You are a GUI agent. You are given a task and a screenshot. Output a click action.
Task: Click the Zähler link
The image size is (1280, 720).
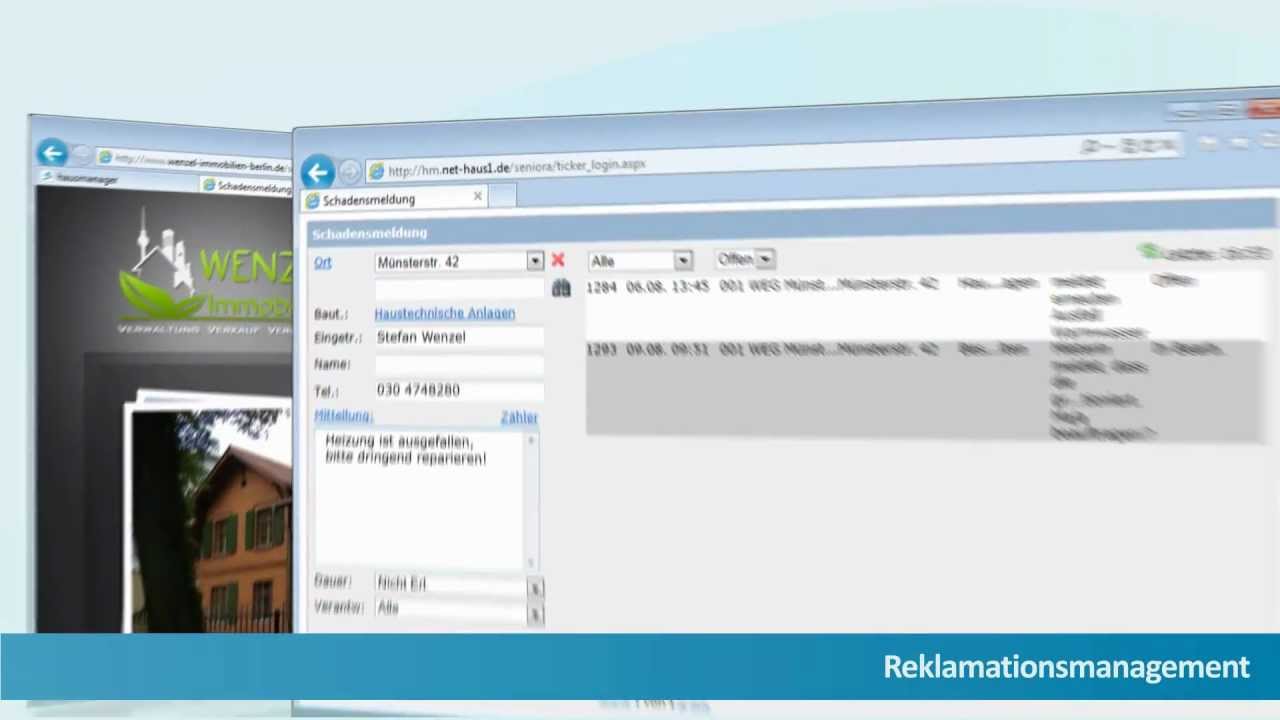[x=519, y=417]
